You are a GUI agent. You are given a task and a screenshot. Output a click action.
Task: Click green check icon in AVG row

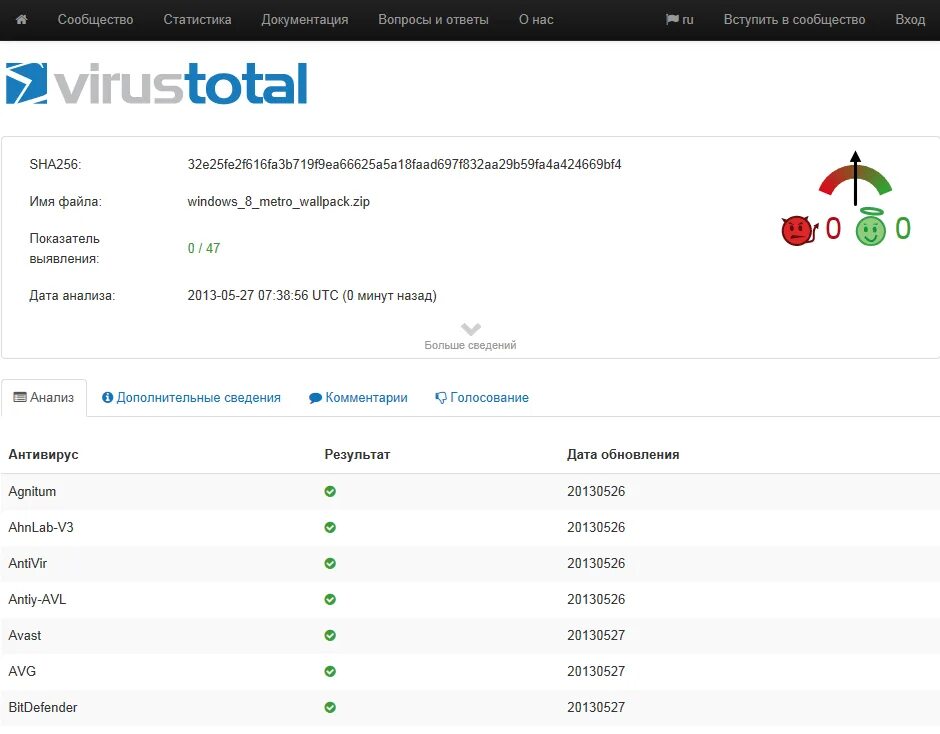[x=330, y=672]
